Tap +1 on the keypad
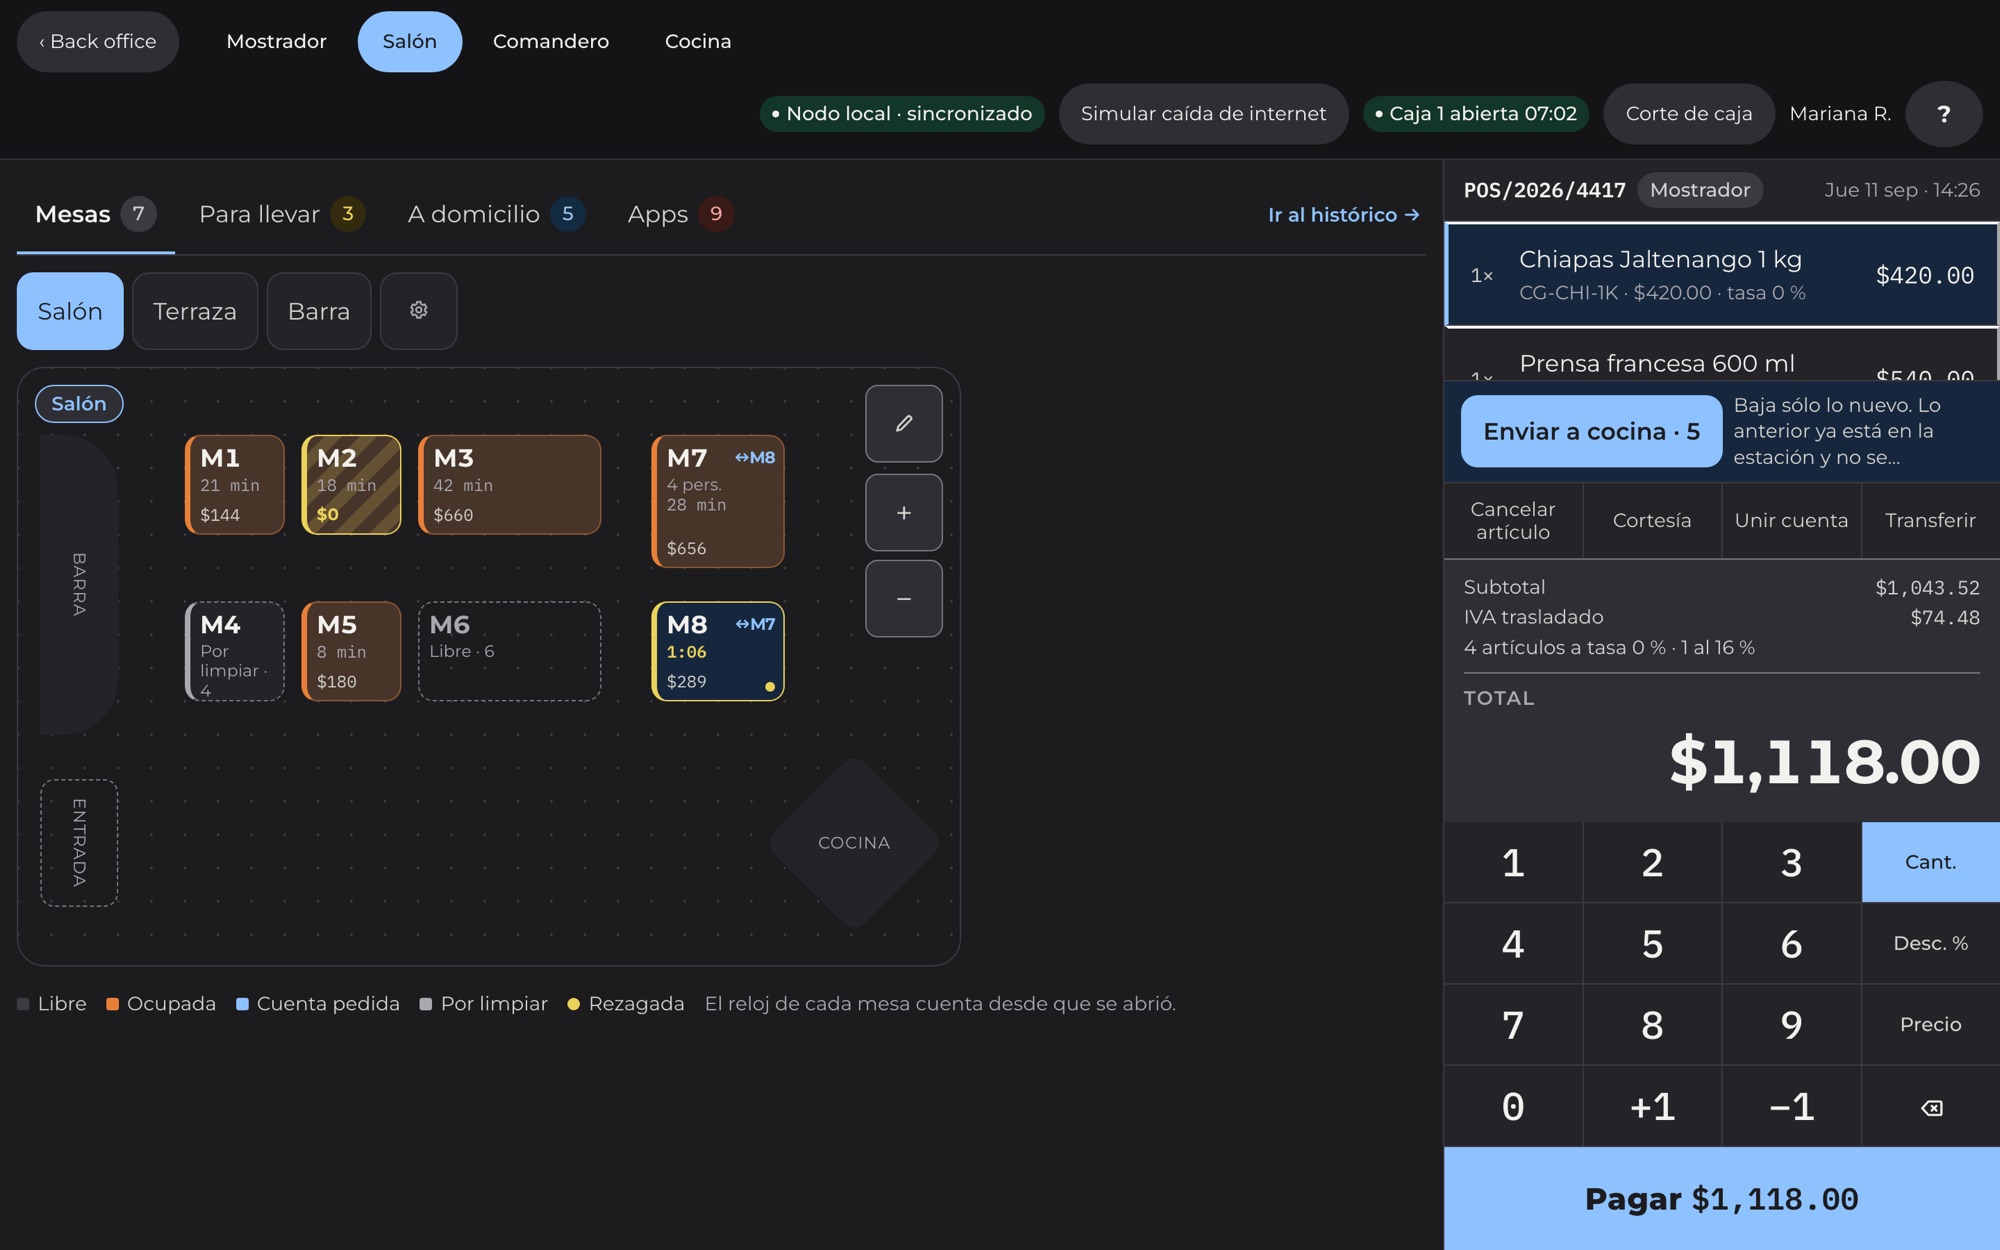Viewport: 2000px width, 1250px height. tap(1652, 1106)
